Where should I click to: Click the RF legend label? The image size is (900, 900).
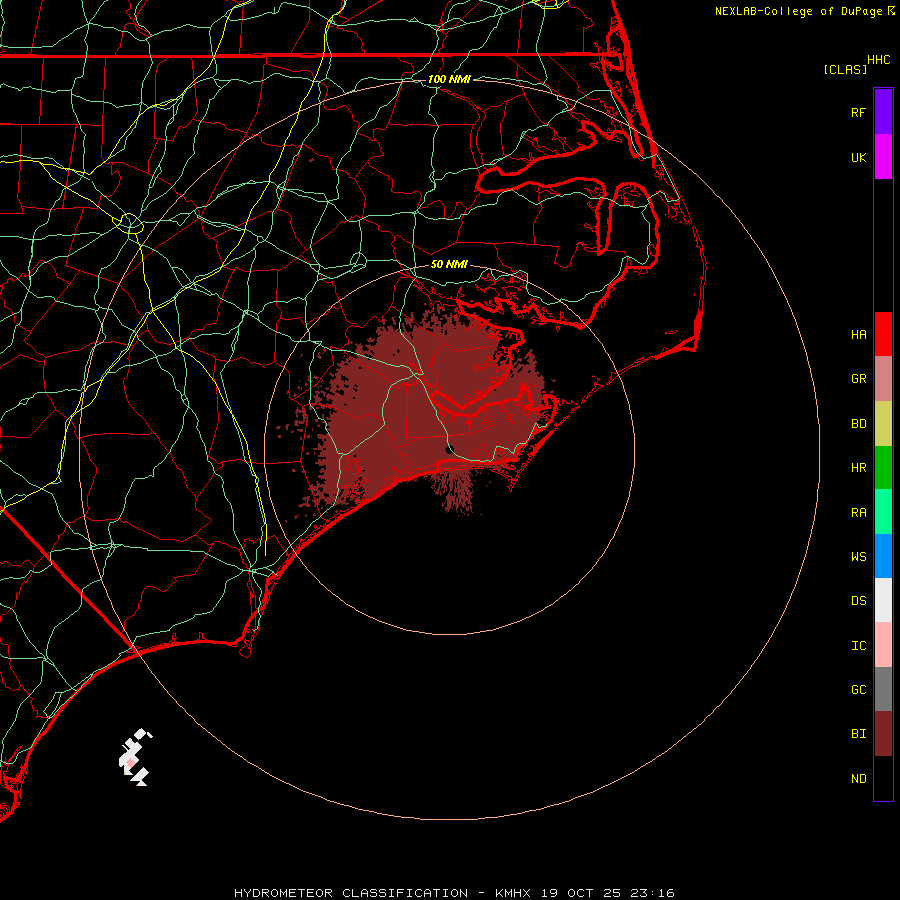(x=859, y=112)
